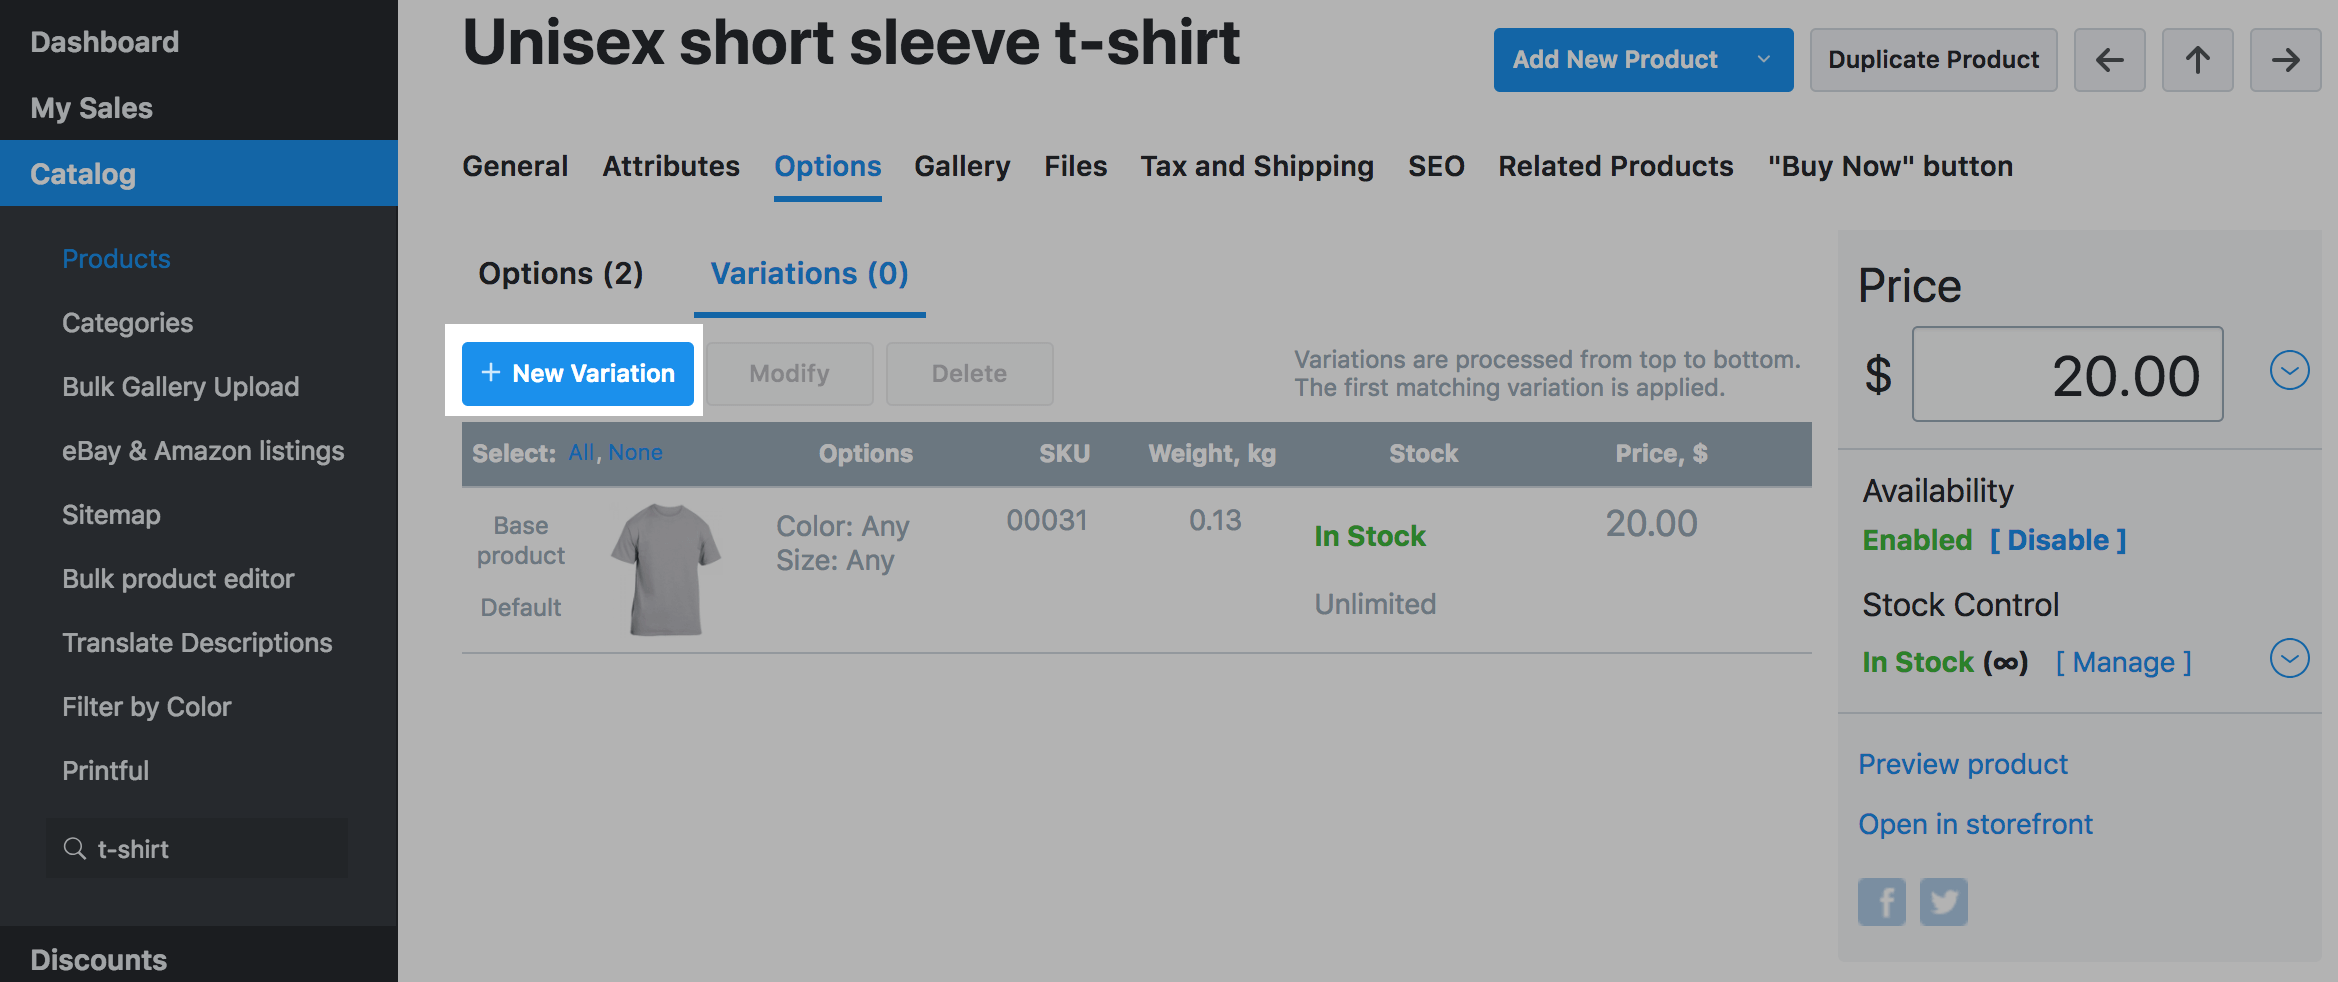Image resolution: width=2338 pixels, height=982 pixels.
Task: Click the up arrow navigation button
Action: click(x=2197, y=60)
